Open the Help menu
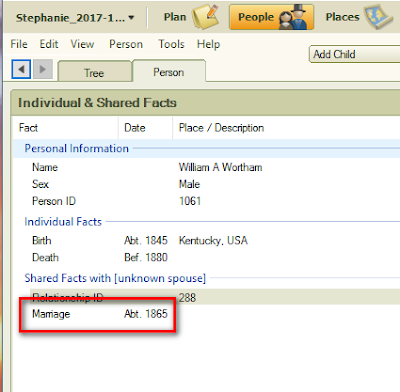The height and width of the screenshot is (392, 400). point(208,44)
